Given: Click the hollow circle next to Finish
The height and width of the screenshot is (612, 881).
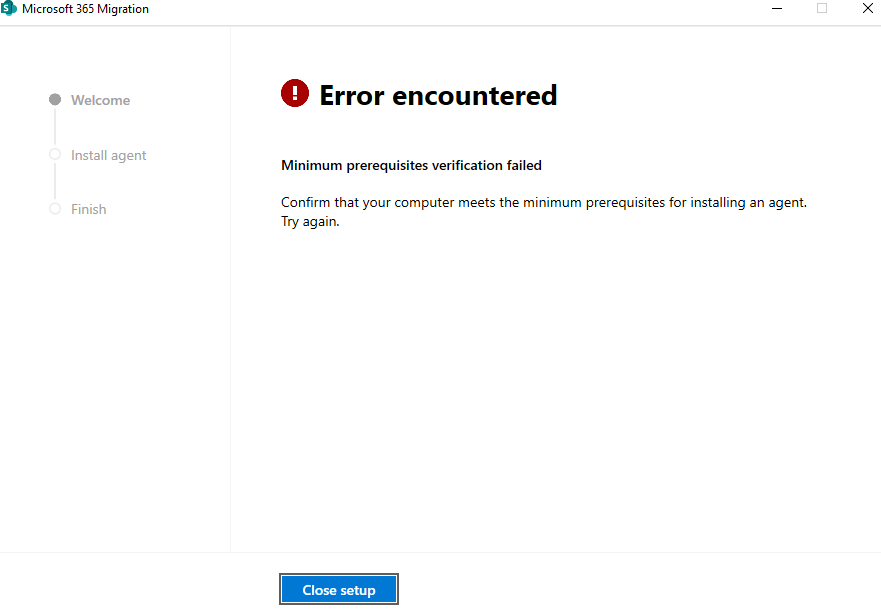Looking at the screenshot, I should 54,209.
